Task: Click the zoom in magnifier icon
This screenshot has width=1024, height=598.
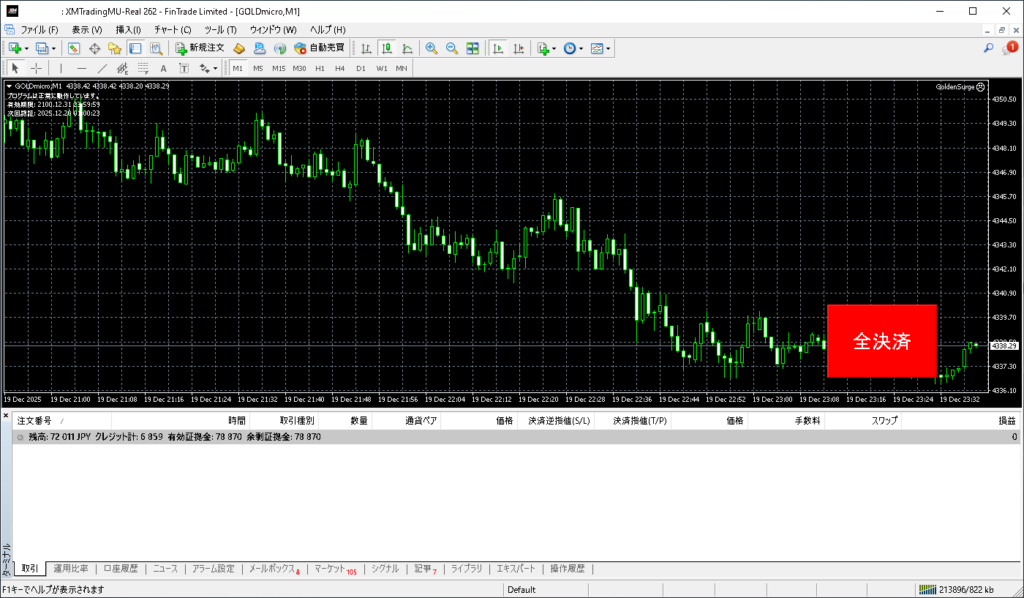Action: (x=431, y=48)
